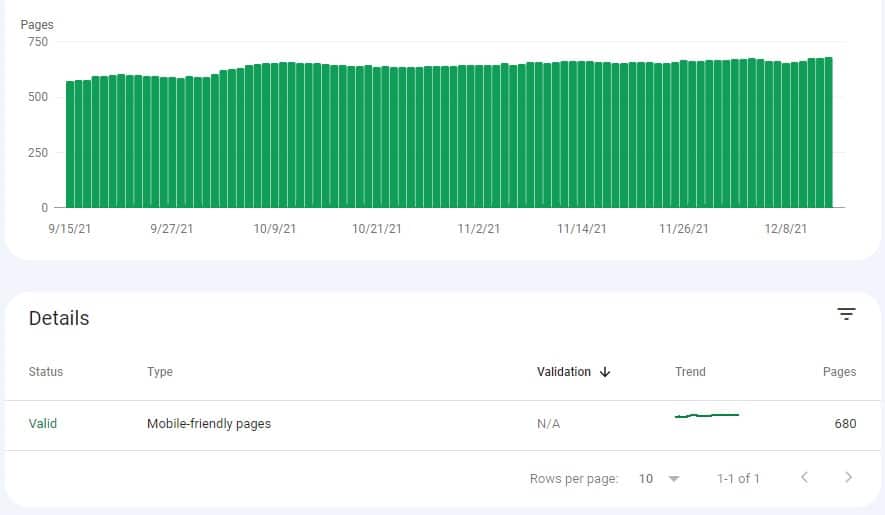Click the trend sparkline in Valid row

click(707, 416)
